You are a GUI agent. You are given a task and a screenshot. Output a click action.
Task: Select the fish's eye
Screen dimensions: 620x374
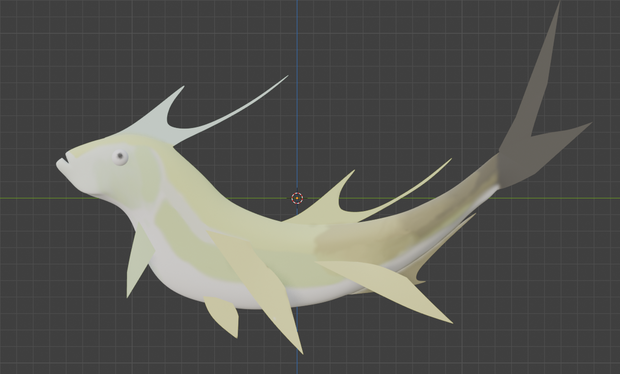coord(120,157)
